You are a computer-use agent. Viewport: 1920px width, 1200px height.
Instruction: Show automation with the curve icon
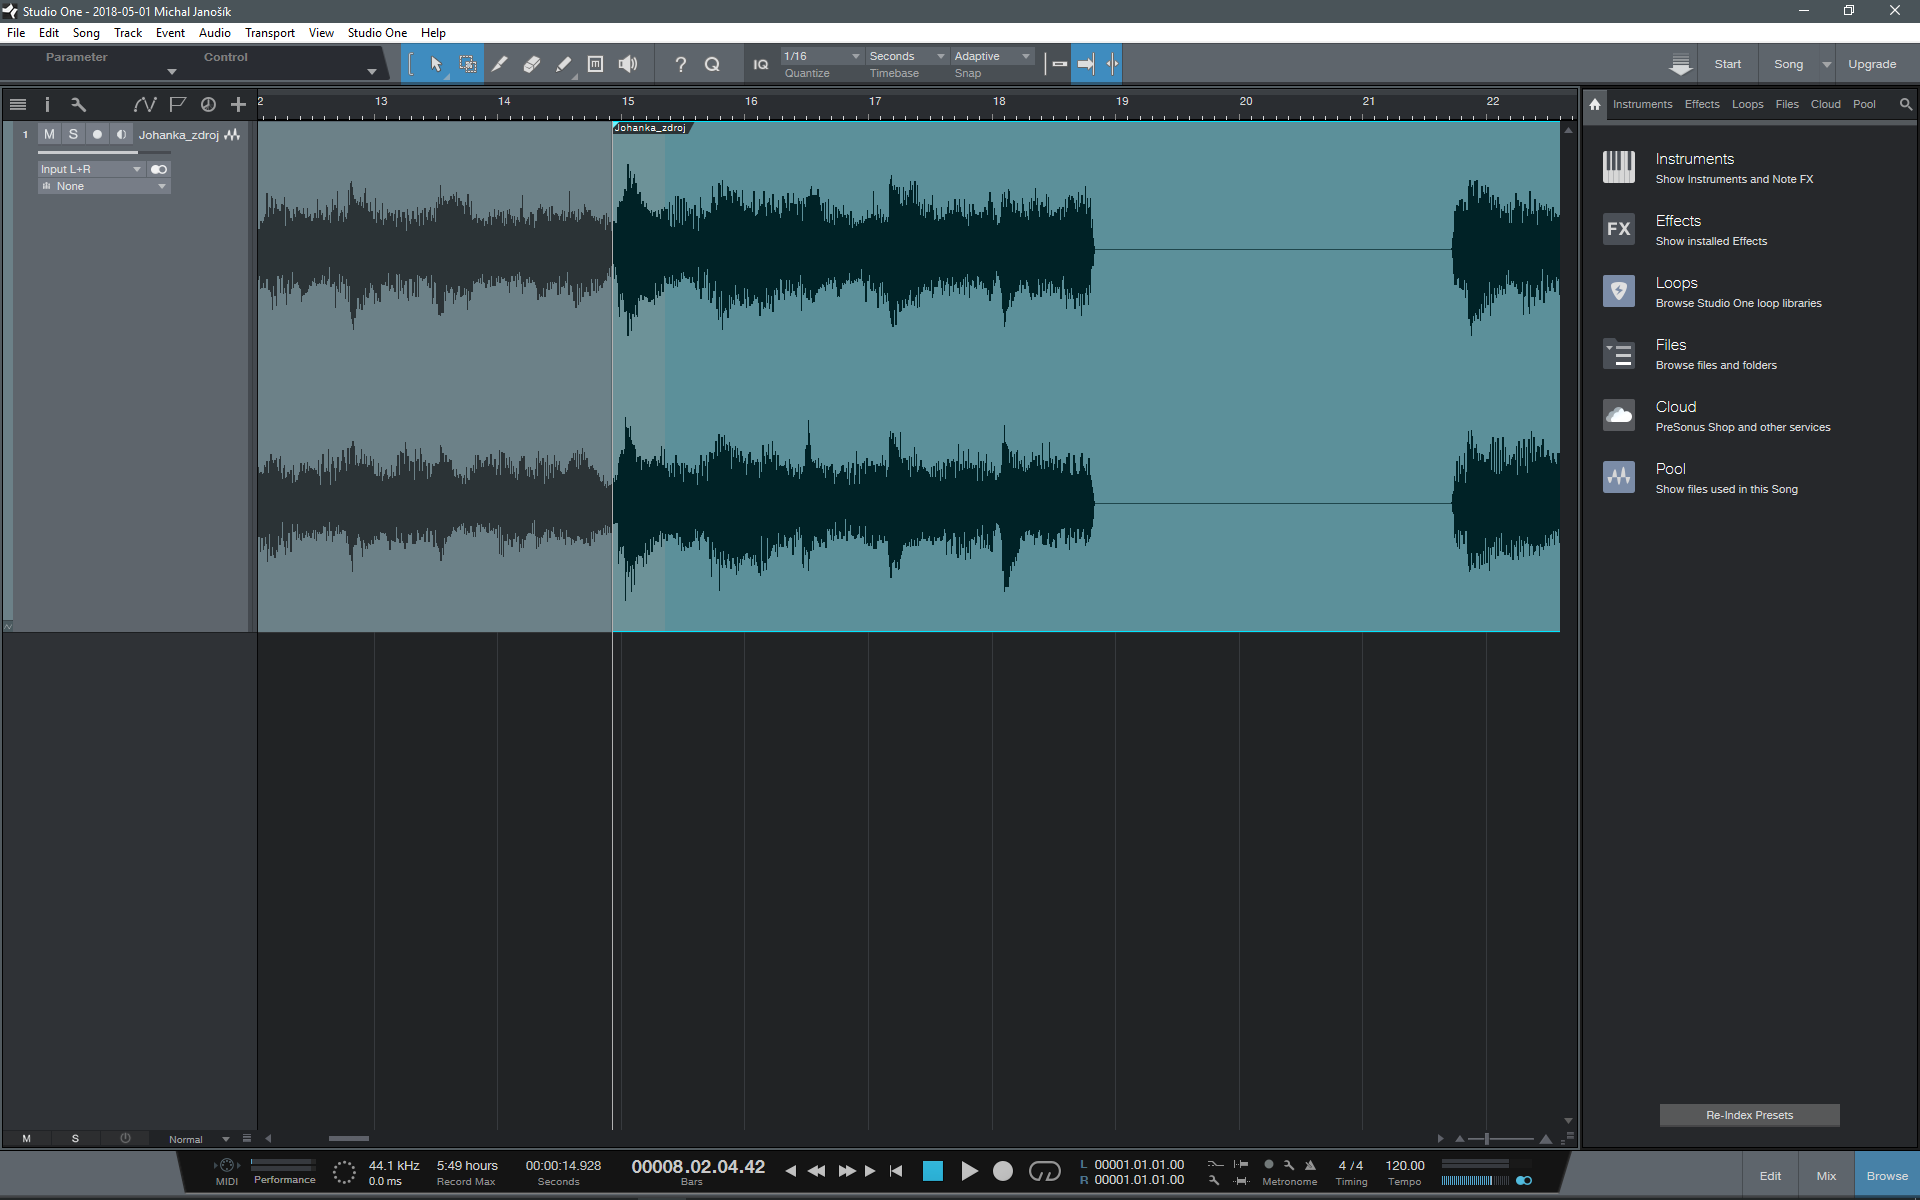pos(145,104)
